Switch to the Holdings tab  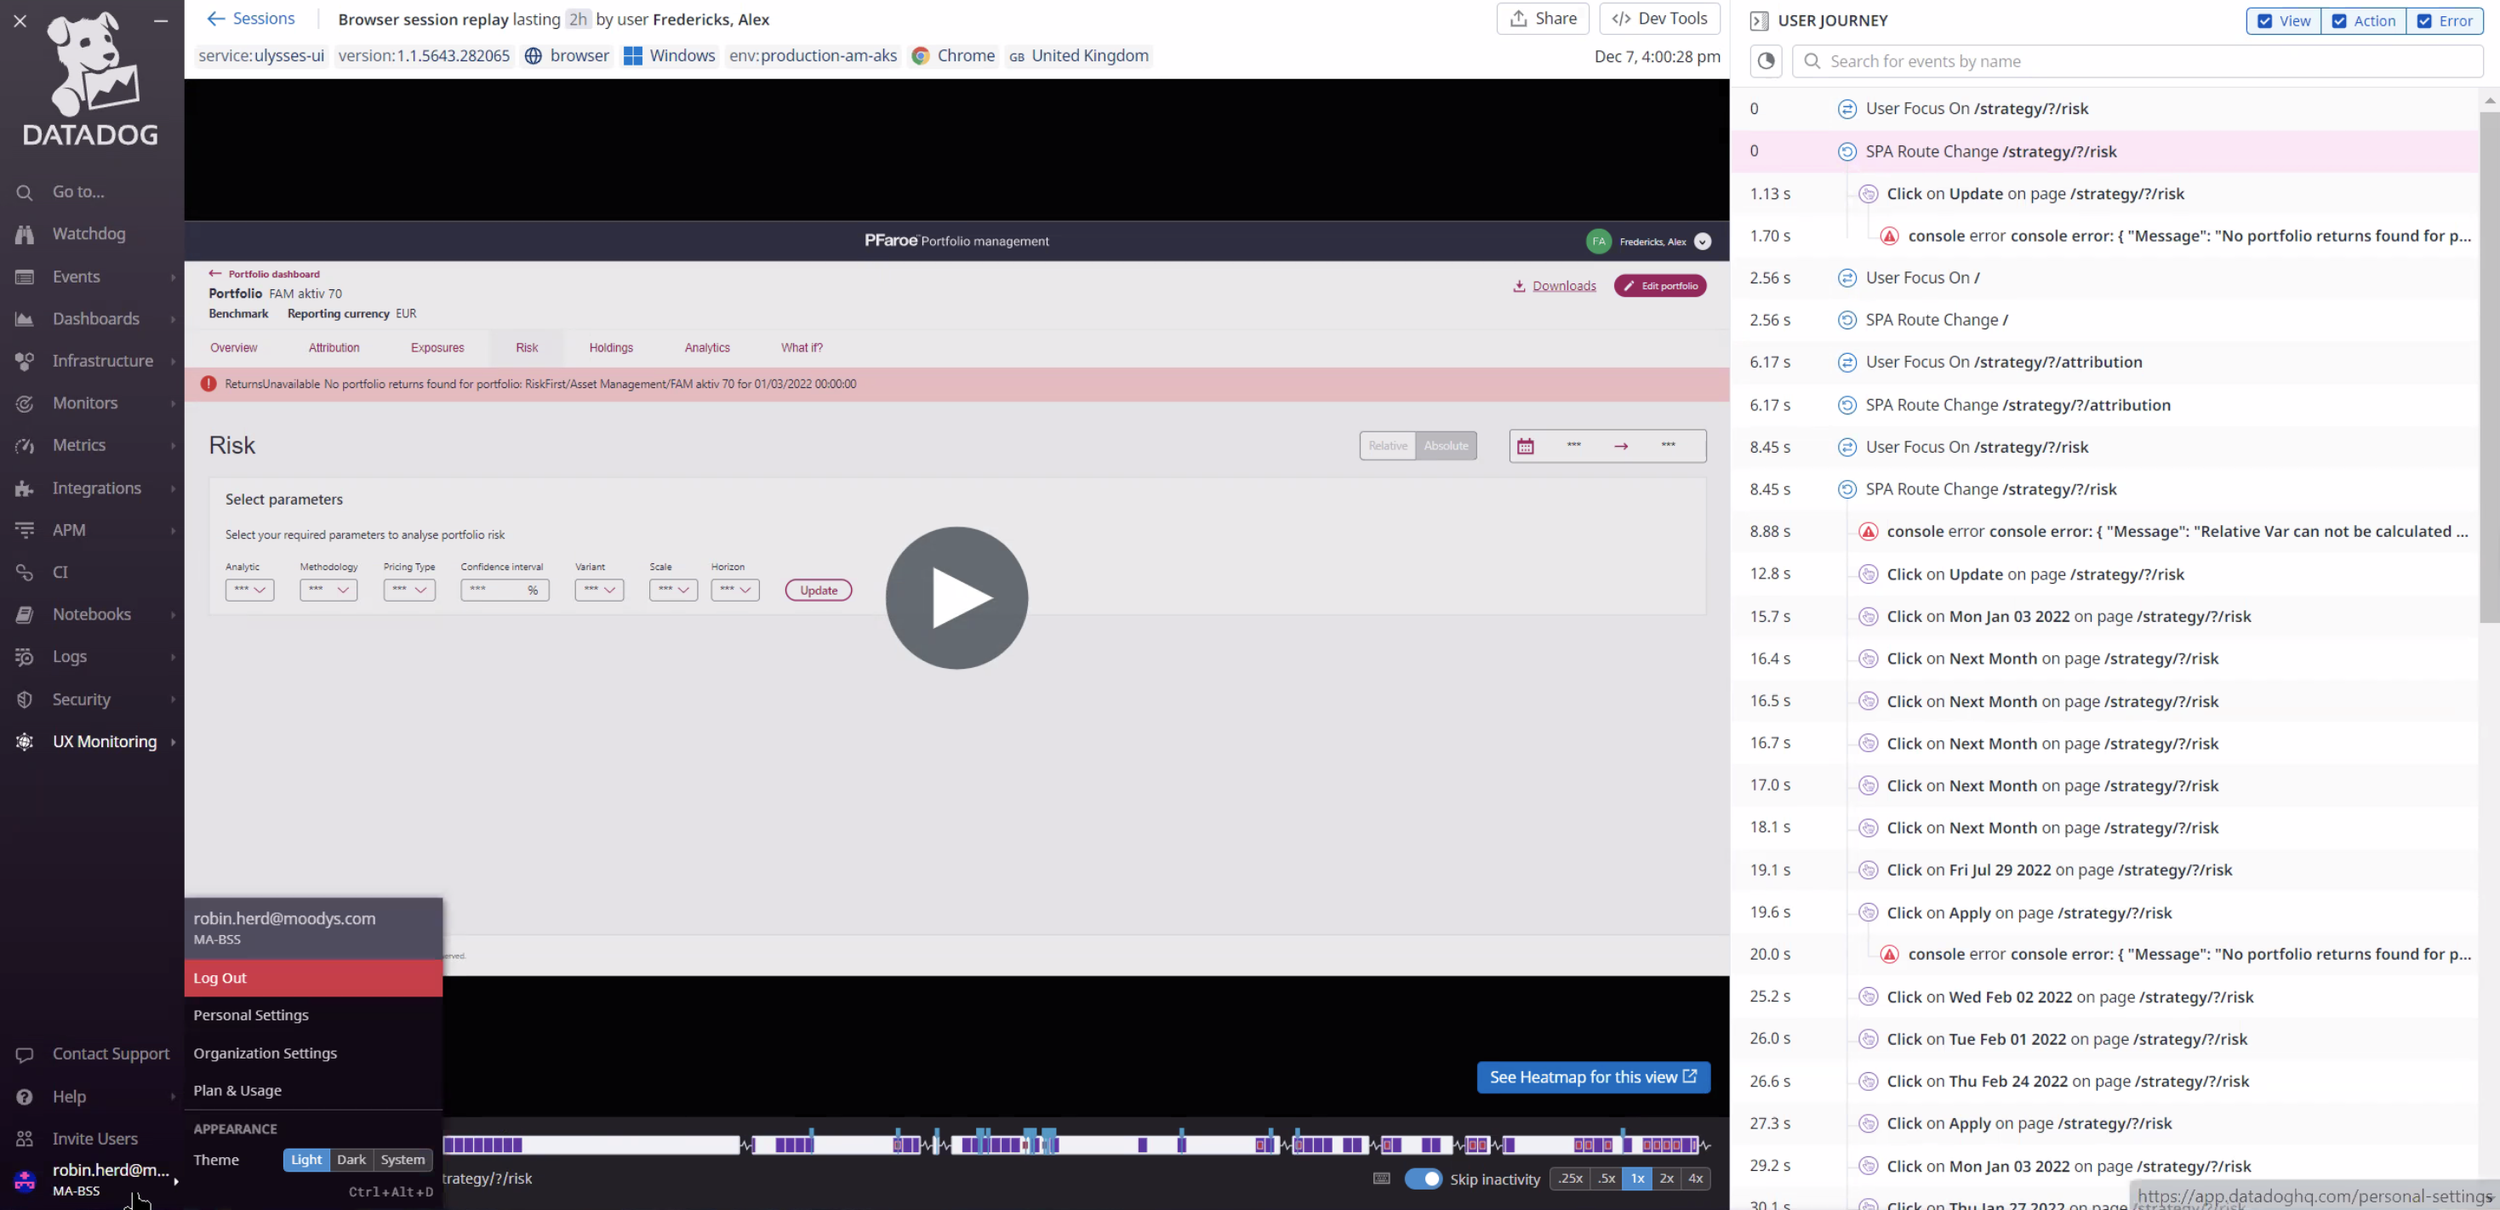click(x=611, y=348)
